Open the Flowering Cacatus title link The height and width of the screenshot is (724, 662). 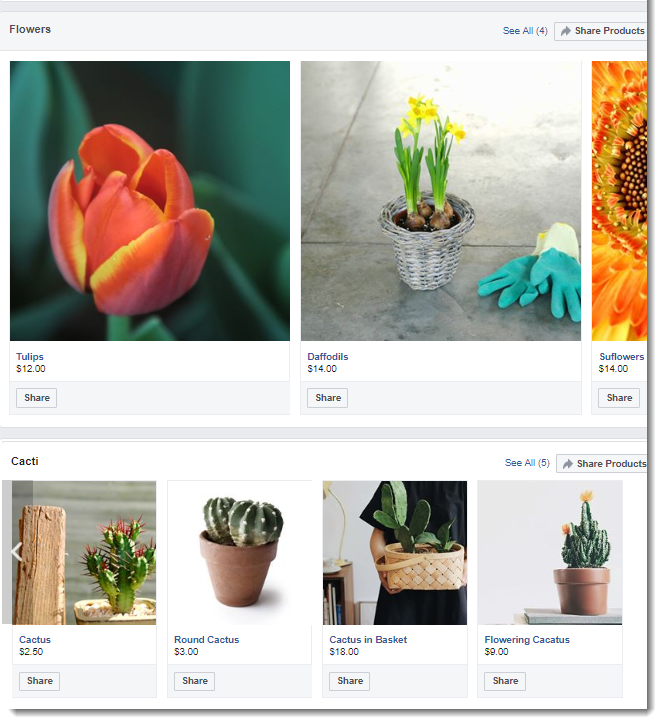click(x=527, y=640)
